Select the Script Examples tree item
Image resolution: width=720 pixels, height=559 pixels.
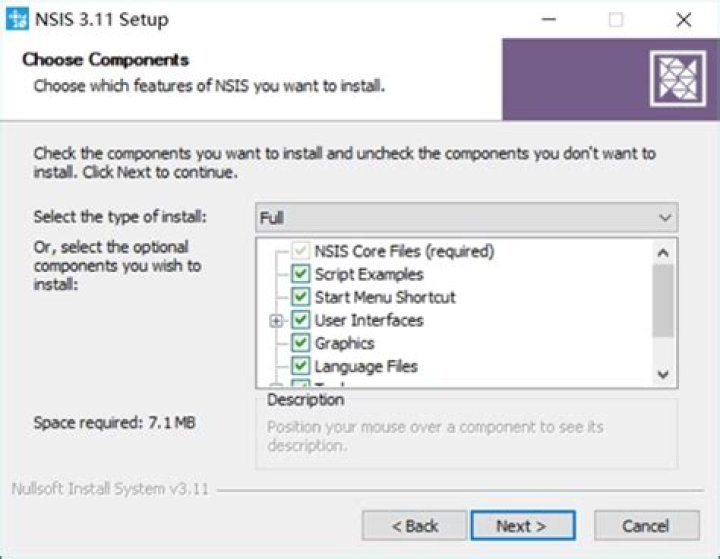pos(368,274)
